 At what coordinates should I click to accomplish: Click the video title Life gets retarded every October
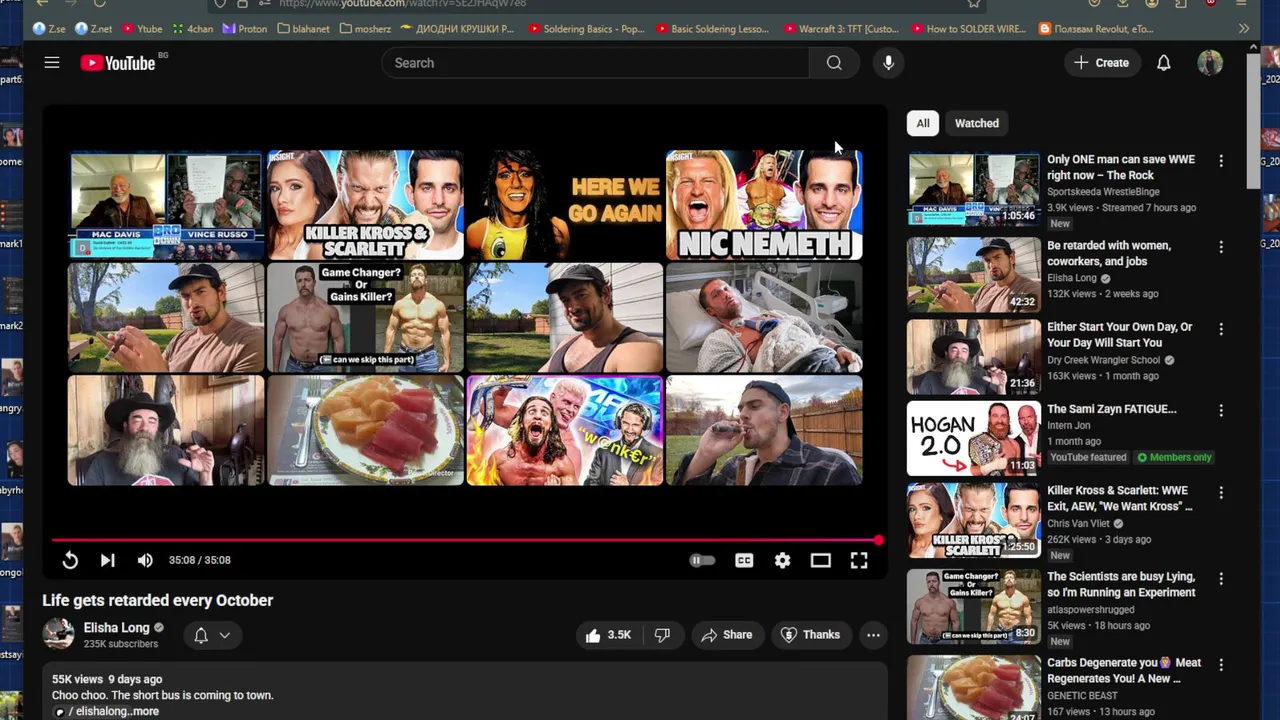[x=158, y=600]
